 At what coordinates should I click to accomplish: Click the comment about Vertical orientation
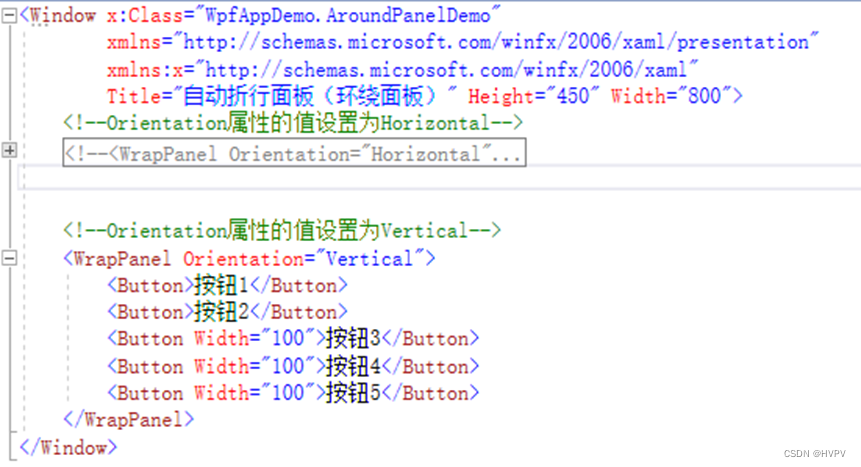tap(282, 230)
